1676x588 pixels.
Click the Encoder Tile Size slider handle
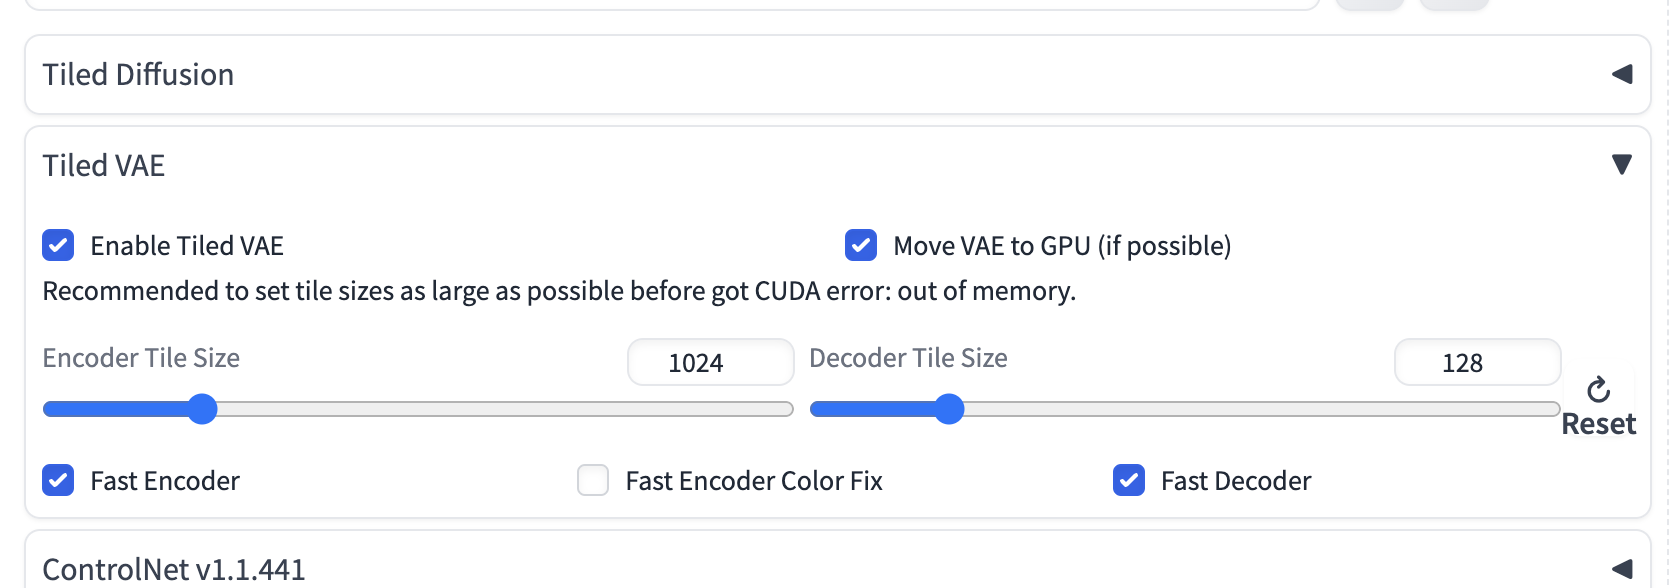(203, 409)
